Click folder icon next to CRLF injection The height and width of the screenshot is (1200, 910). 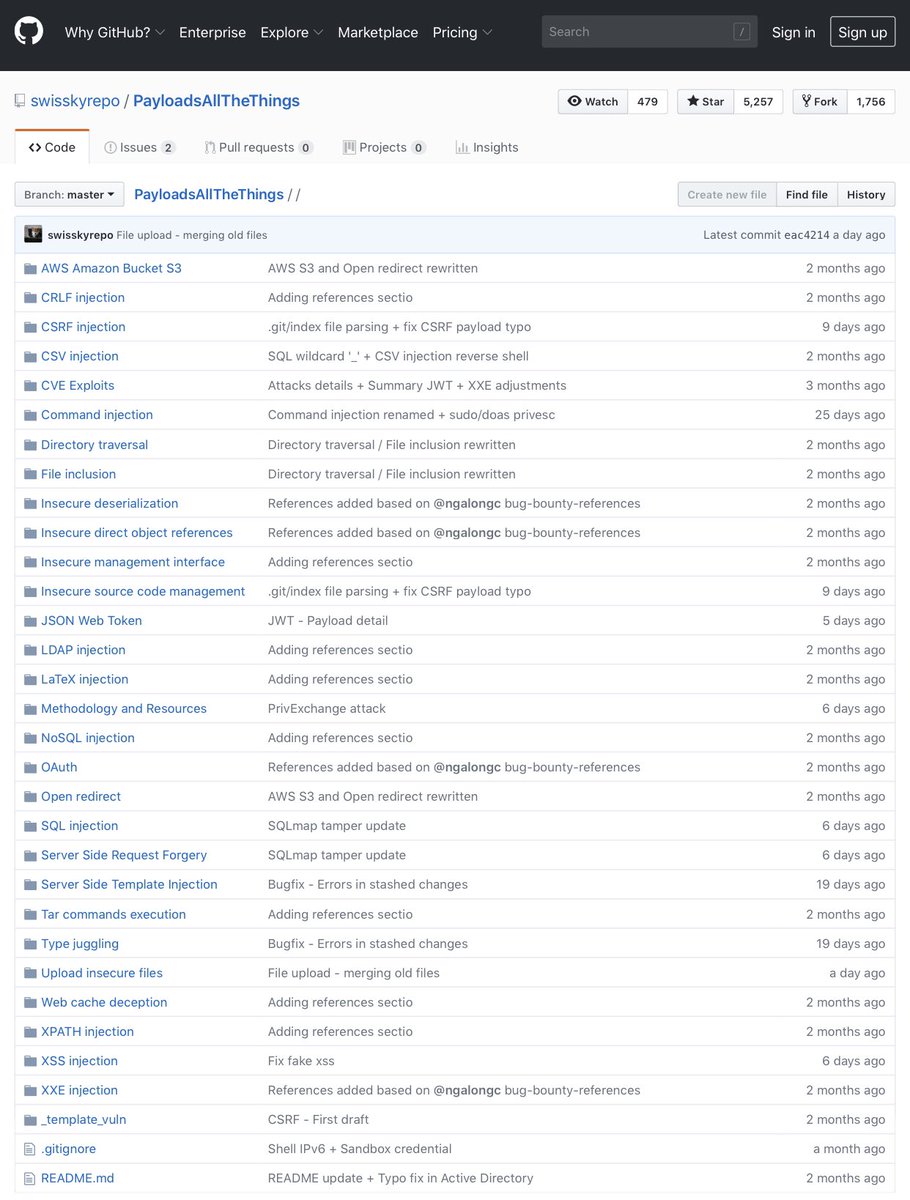coord(30,297)
